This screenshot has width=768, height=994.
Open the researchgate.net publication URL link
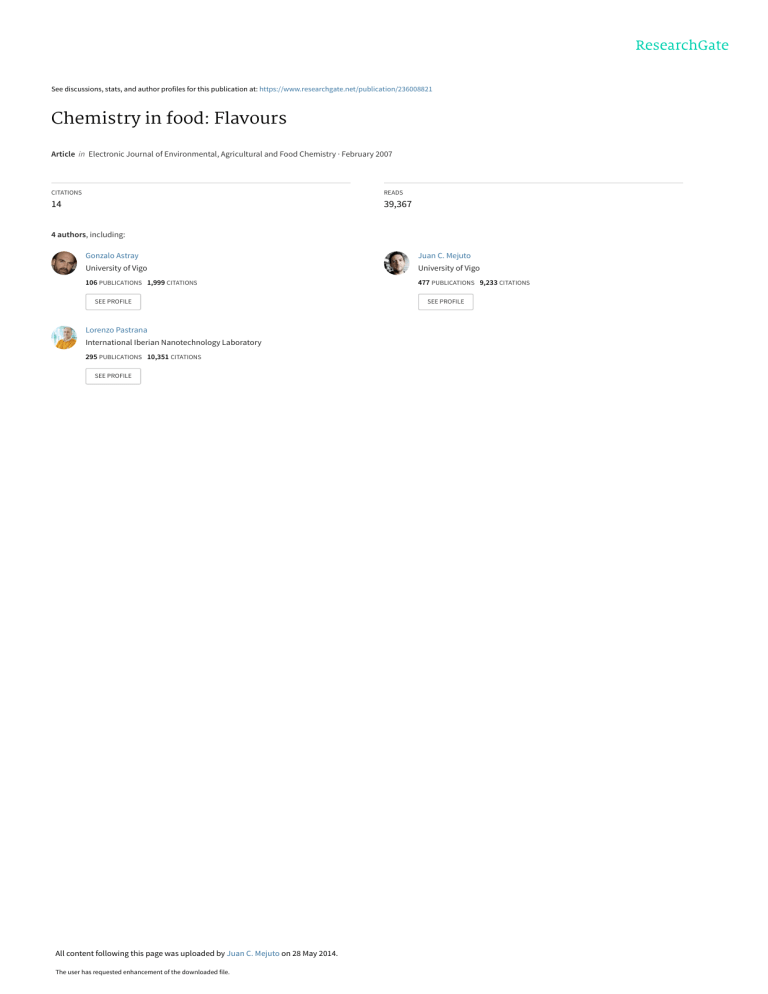coord(346,89)
